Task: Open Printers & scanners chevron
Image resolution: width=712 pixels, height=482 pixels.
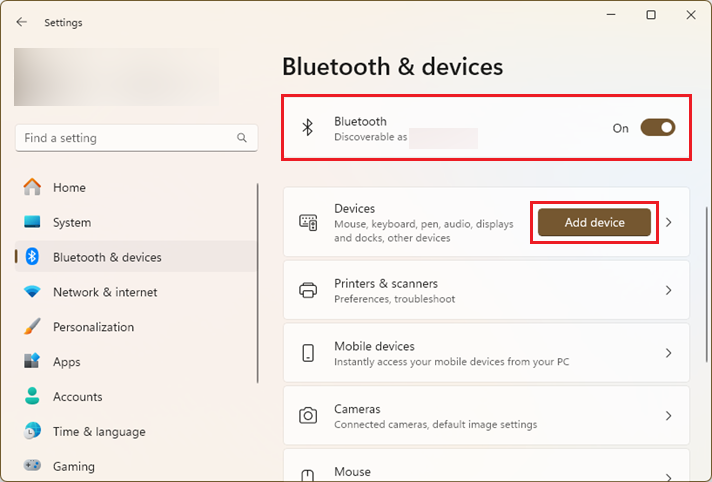Action: coord(668,290)
